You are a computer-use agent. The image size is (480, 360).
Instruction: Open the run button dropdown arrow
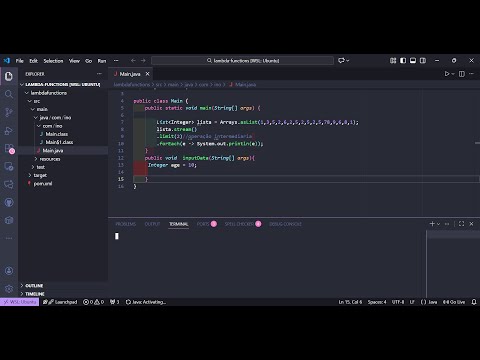tap(453, 74)
